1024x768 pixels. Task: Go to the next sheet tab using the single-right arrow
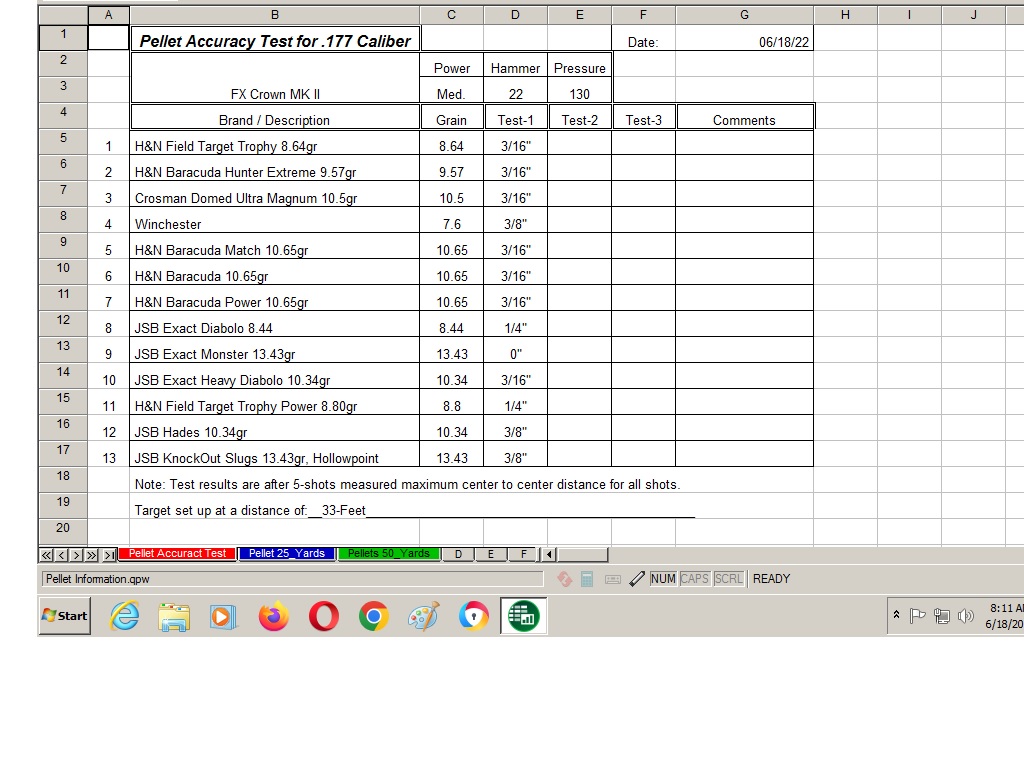(x=76, y=555)
